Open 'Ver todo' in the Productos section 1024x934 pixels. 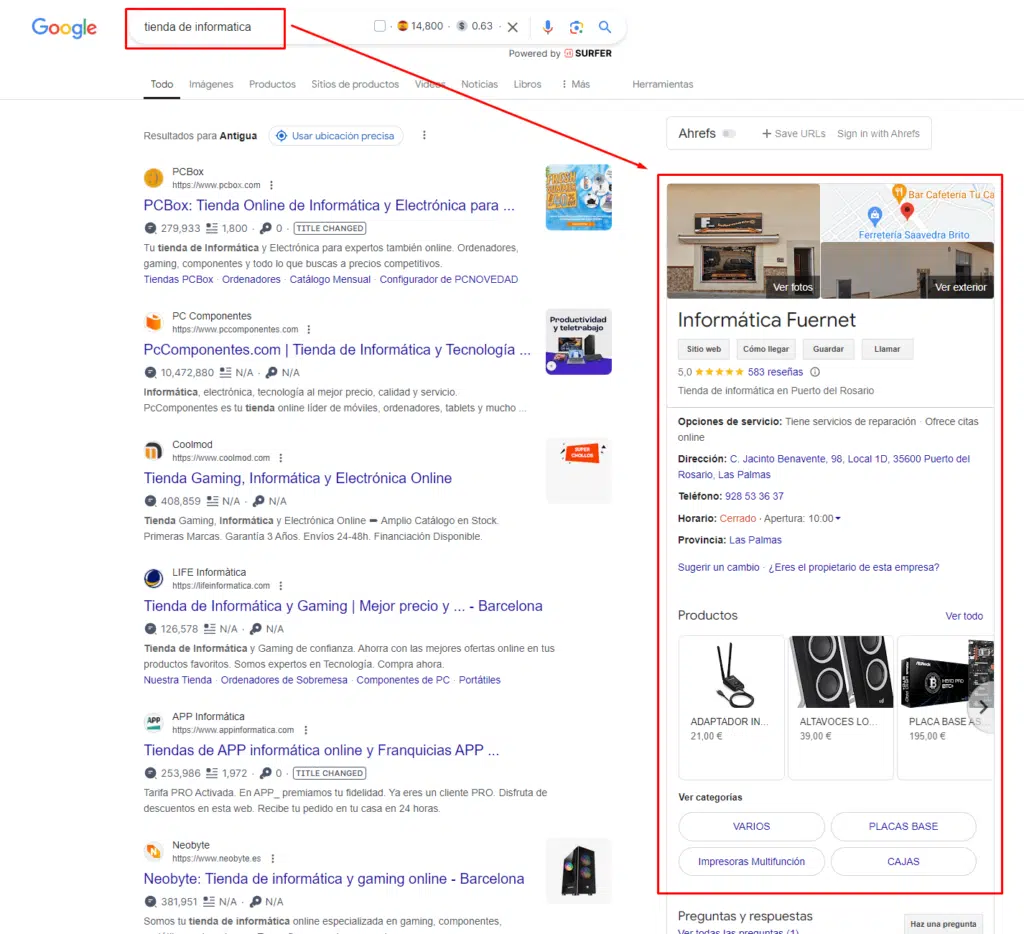click(964, 617)
